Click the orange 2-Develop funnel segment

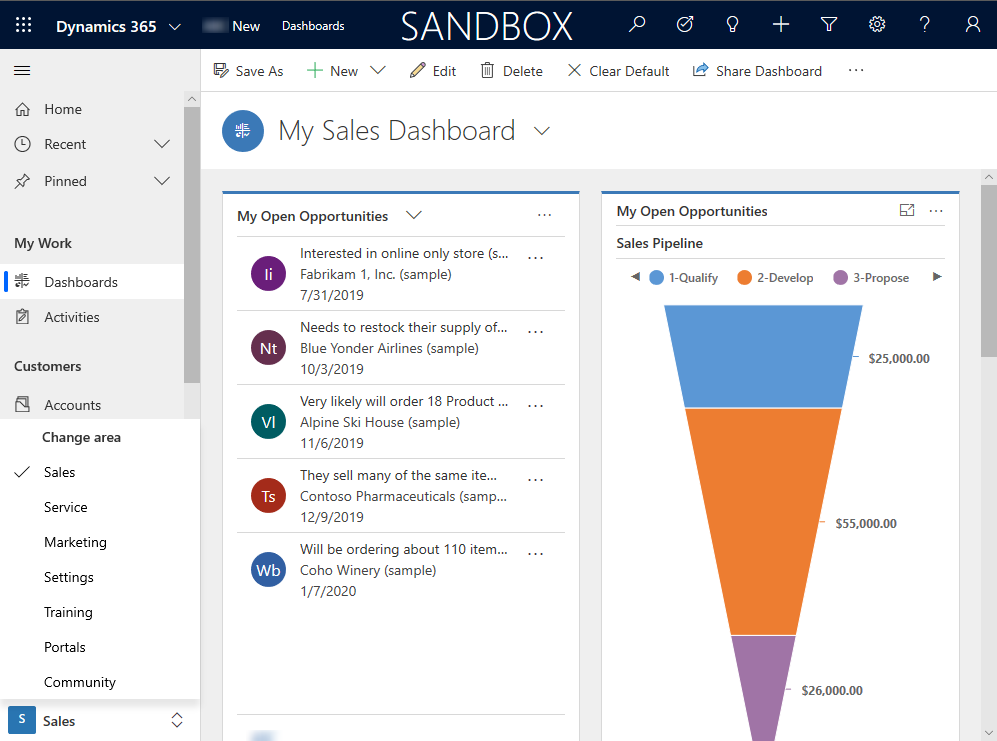[x=763, y=520]
